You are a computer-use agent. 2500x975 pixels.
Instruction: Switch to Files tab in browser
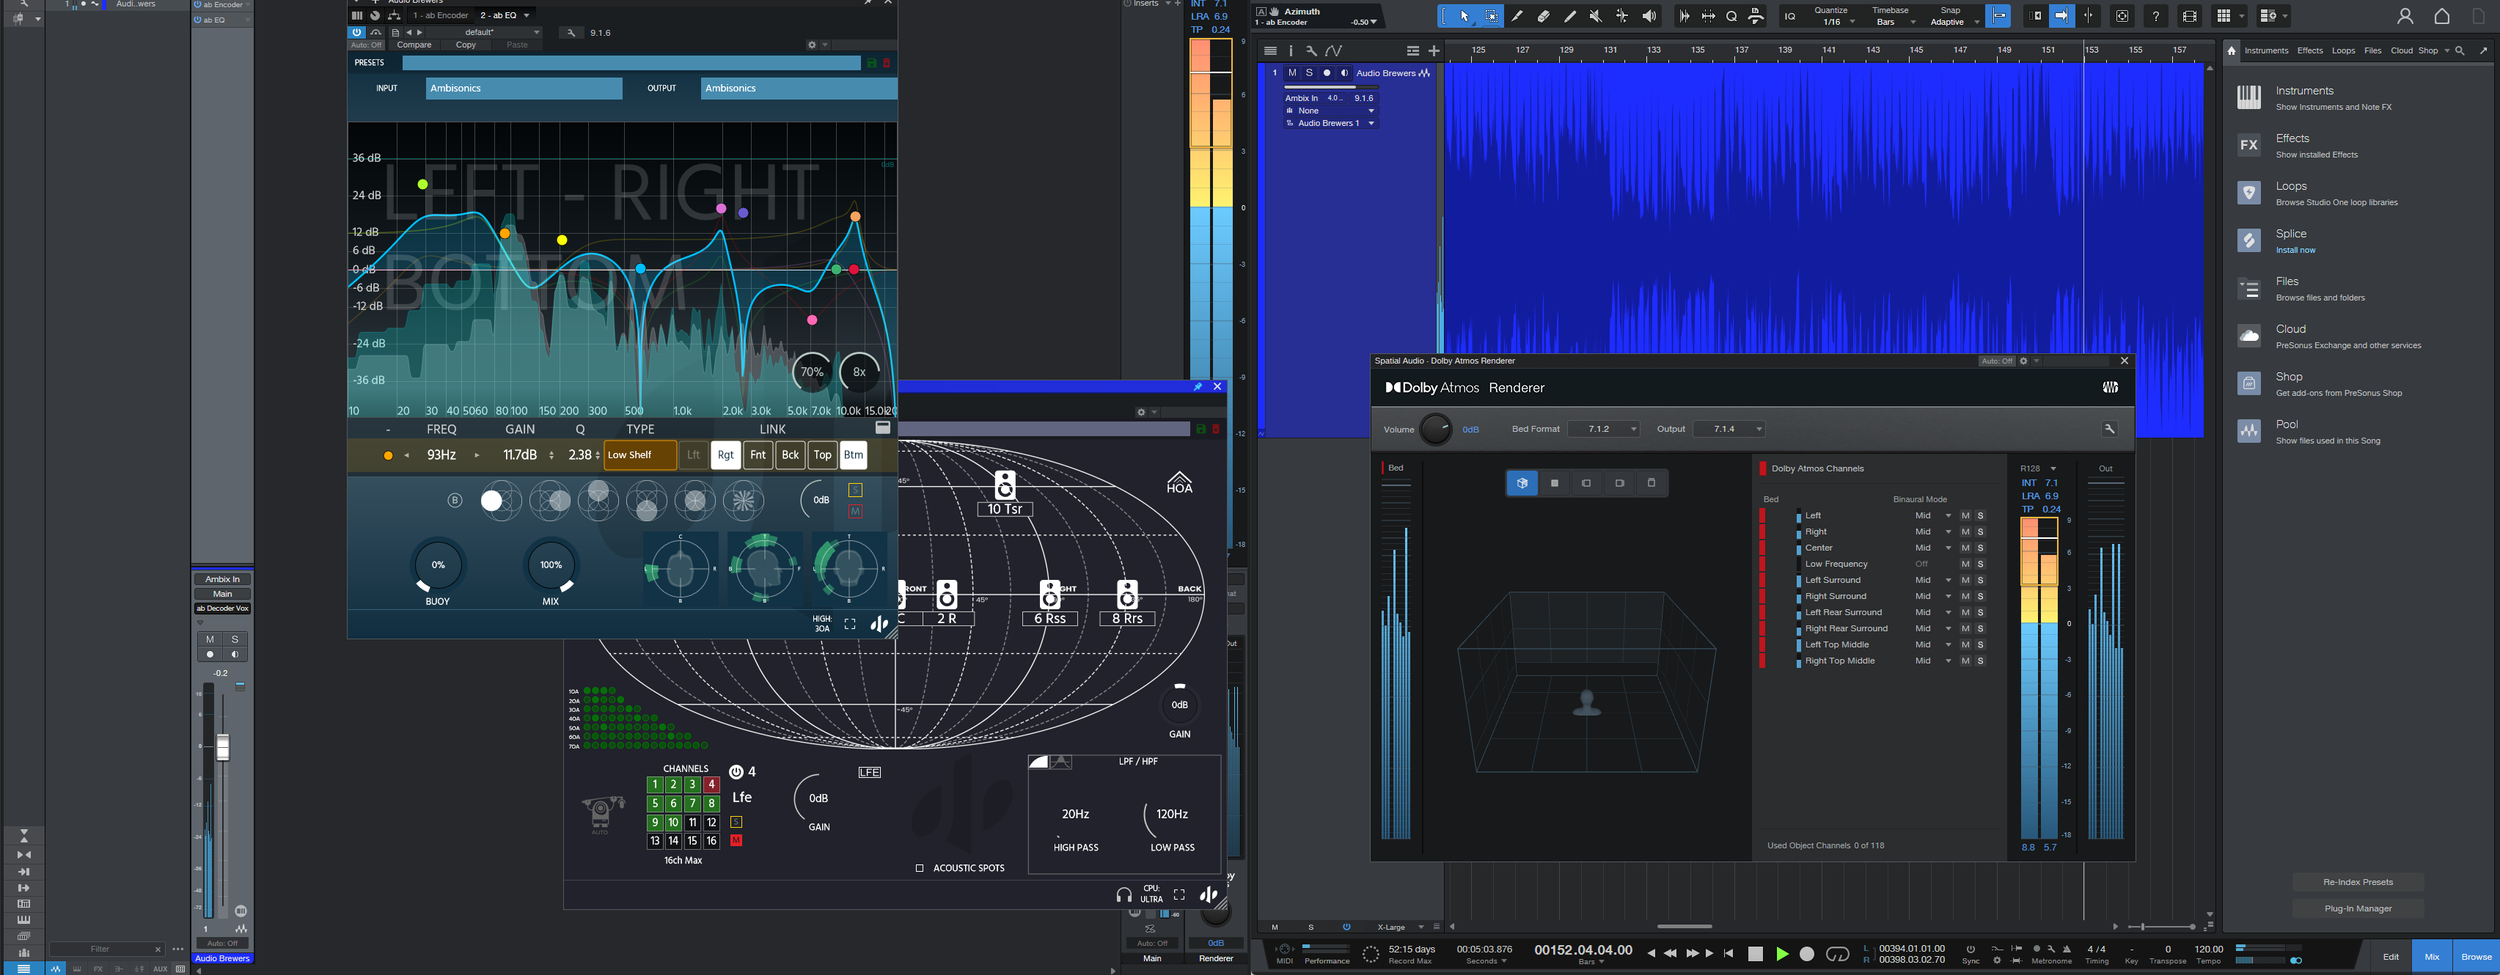[2373, 50]
